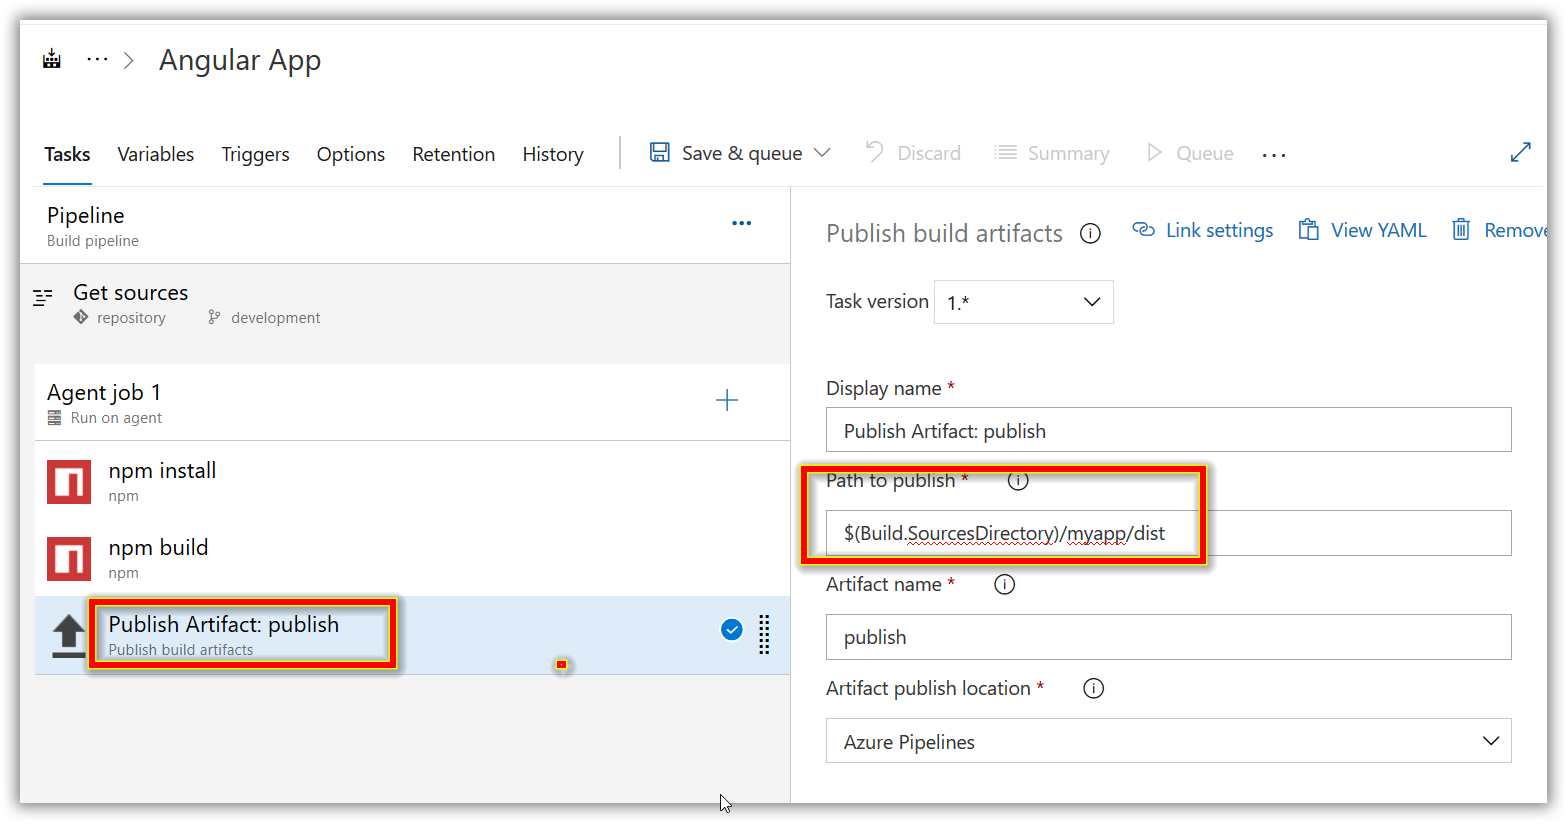Open the Task version dropdown
1567x826 pixels.
point(1023,302)
